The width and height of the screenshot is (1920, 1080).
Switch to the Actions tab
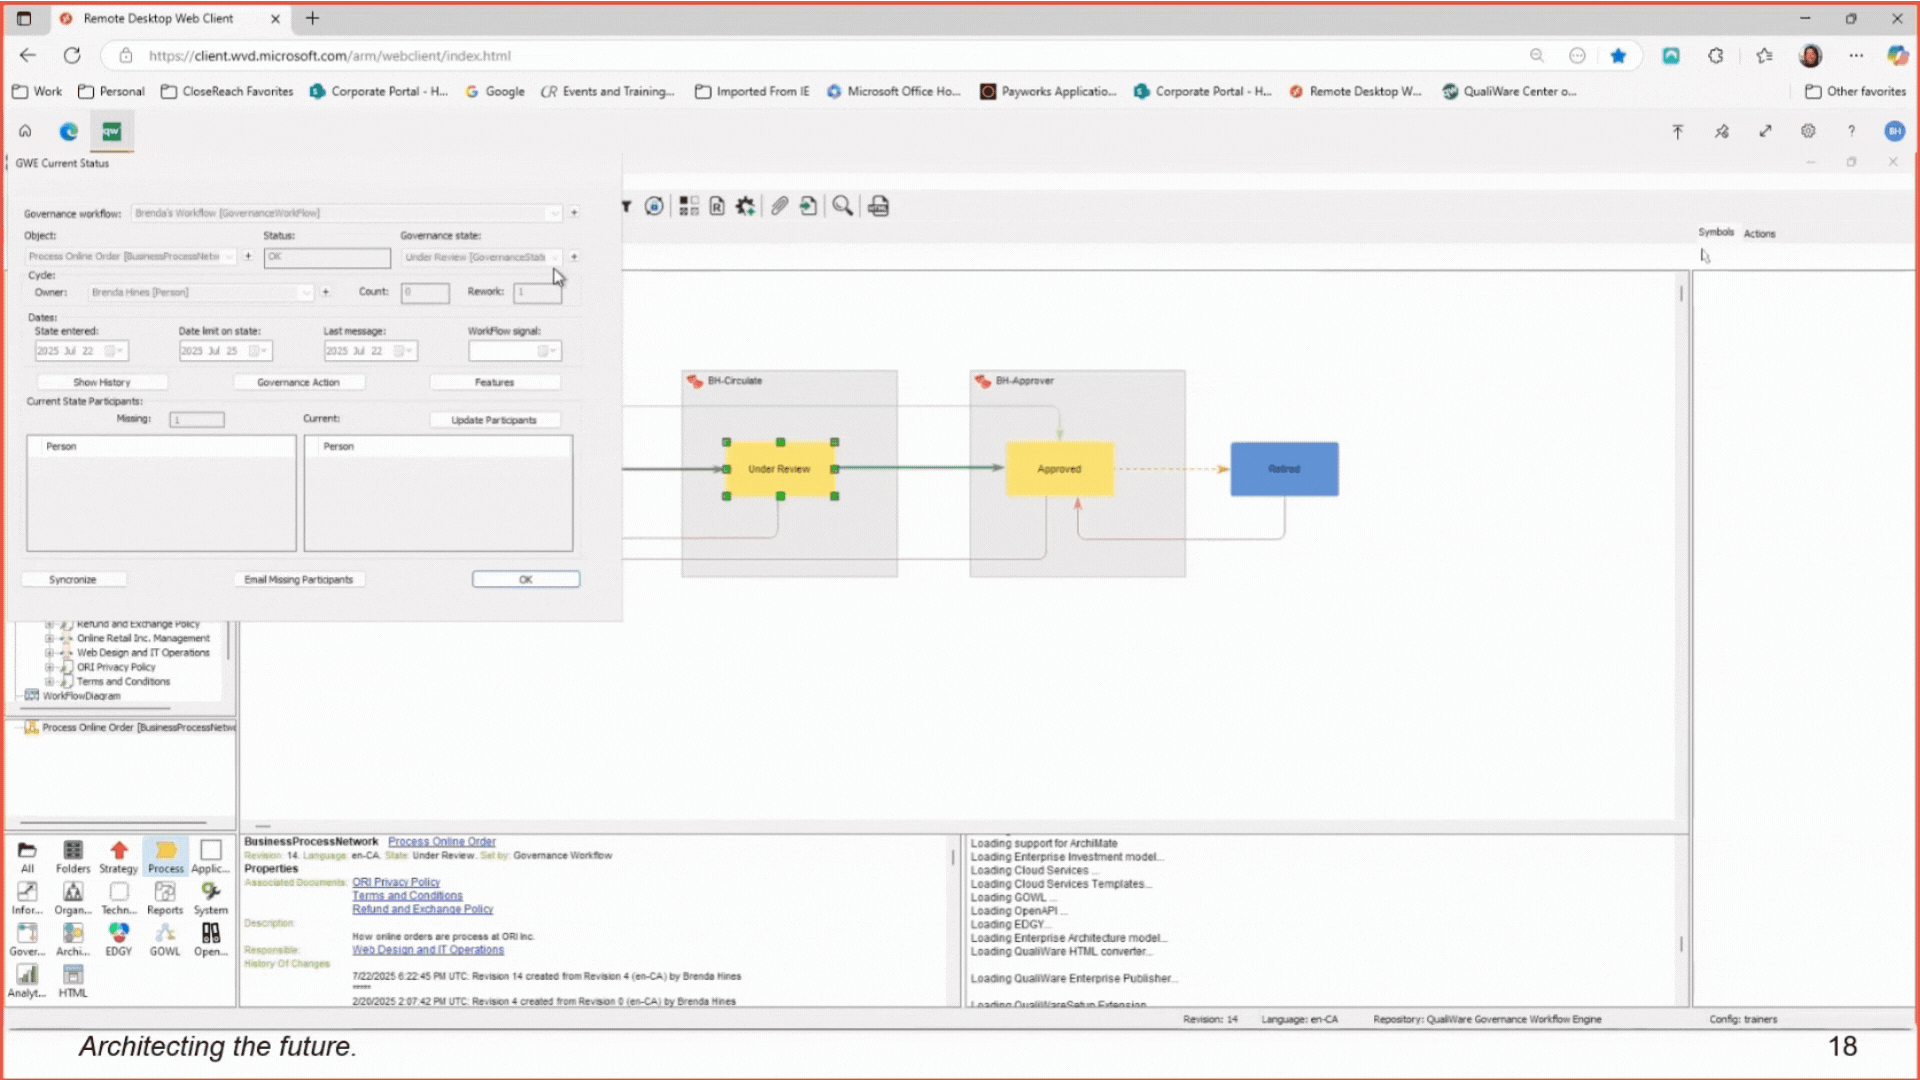[1759, 233]
